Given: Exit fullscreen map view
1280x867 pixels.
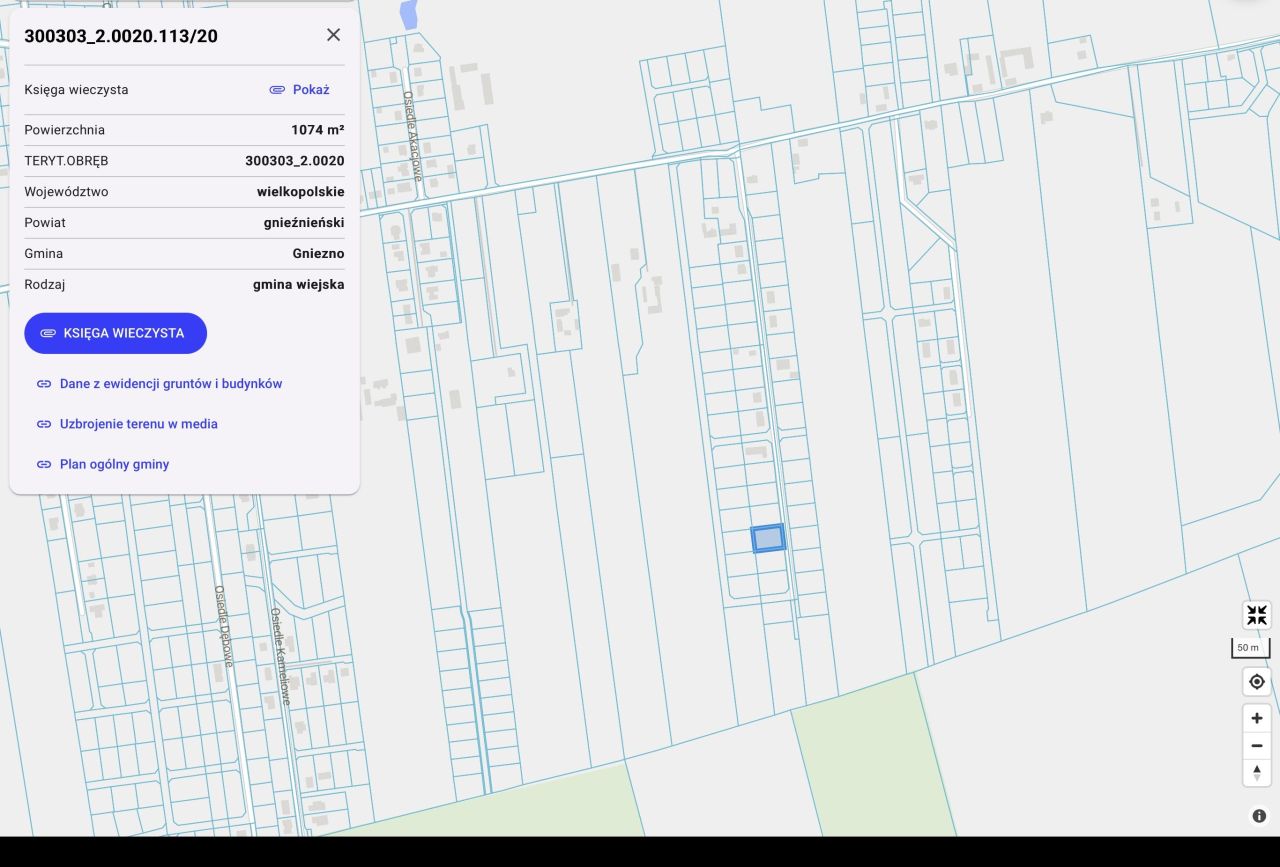Looking at the screenshot, I should point(1257,615).
